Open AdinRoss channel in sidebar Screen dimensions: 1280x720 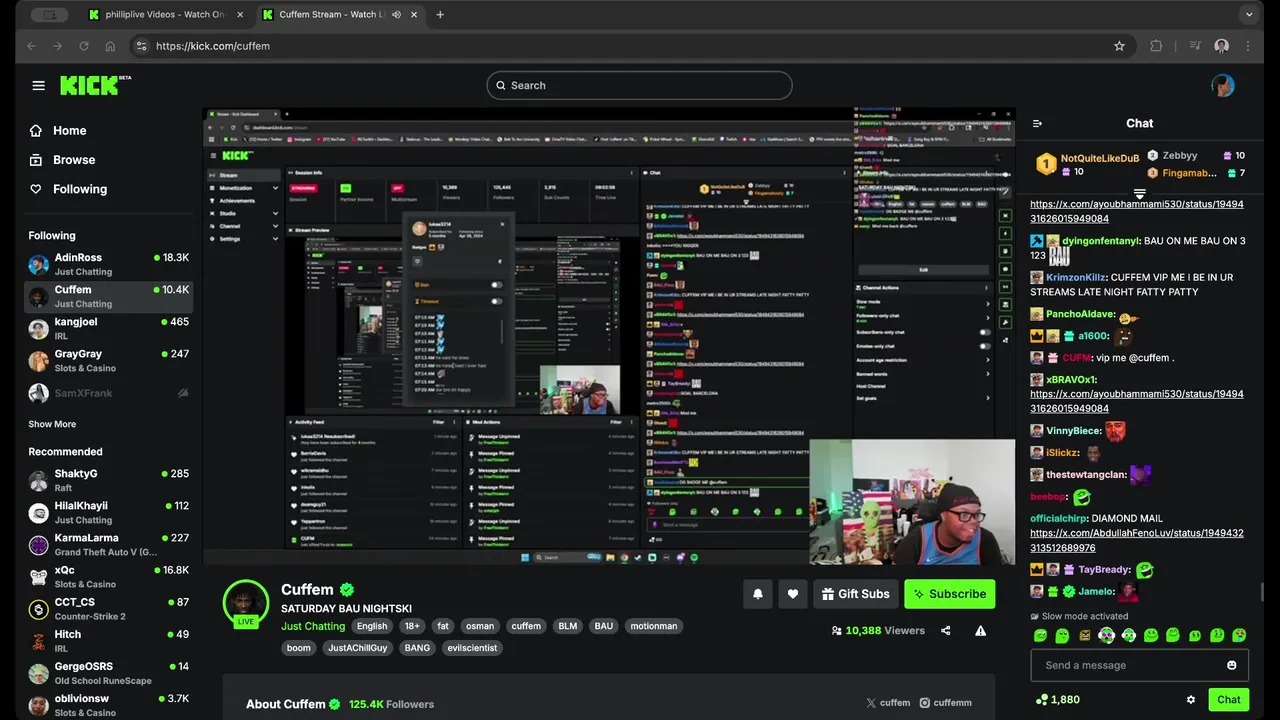[108, 264]
